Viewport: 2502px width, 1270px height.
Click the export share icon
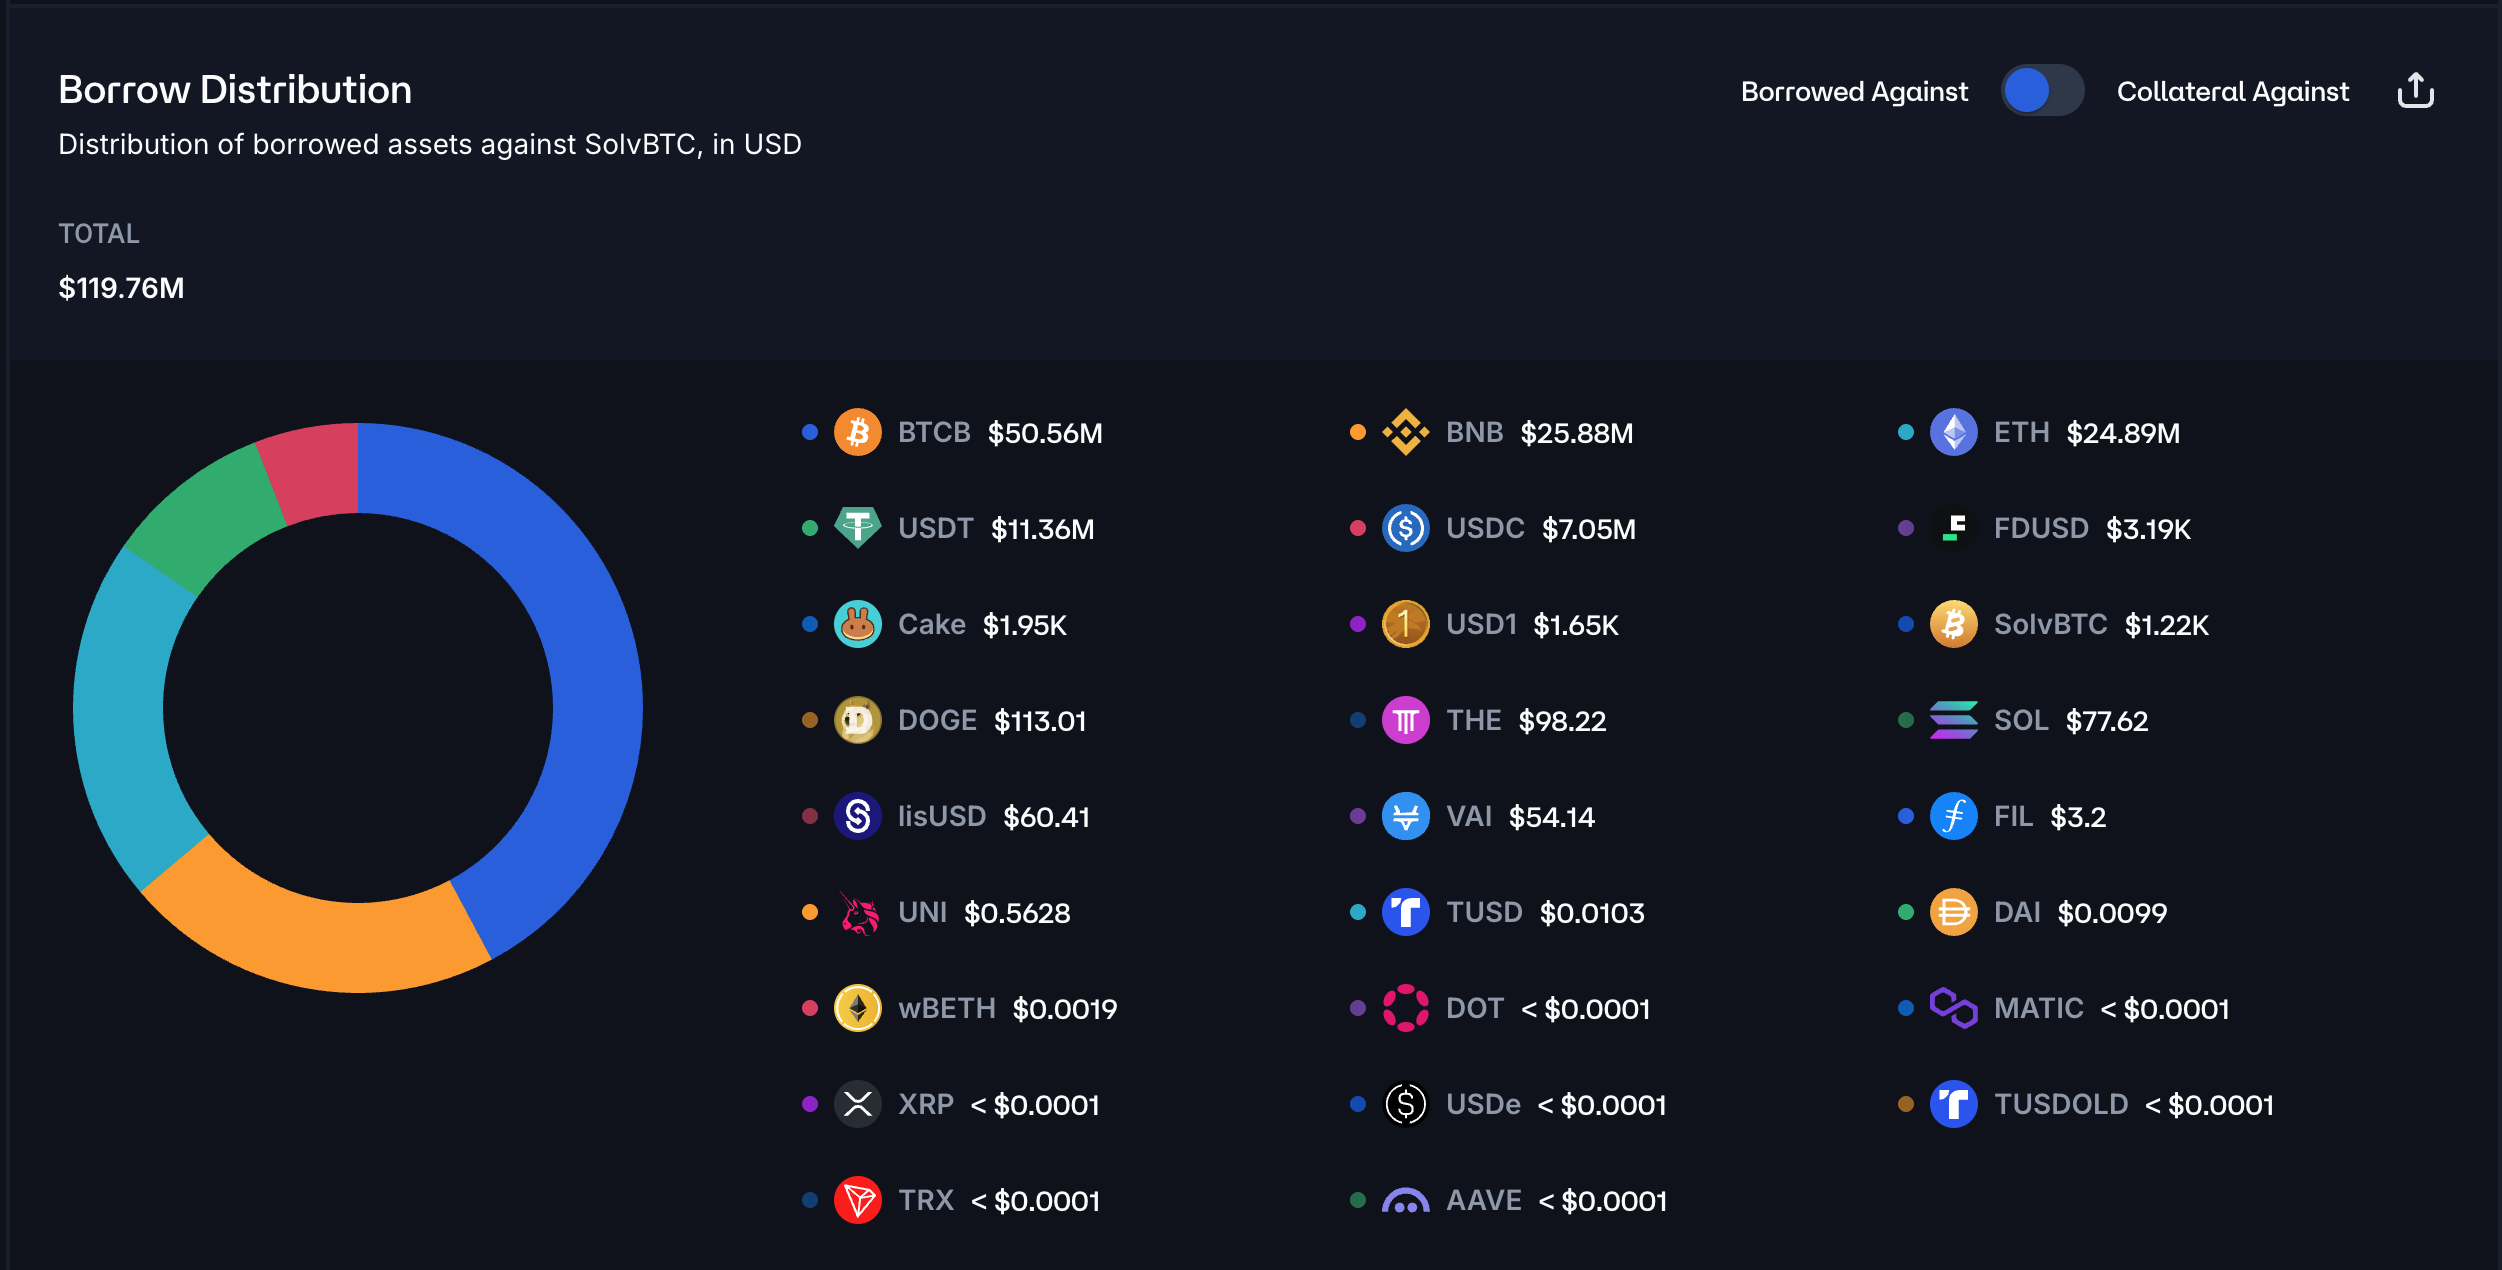pos(2415,91)
